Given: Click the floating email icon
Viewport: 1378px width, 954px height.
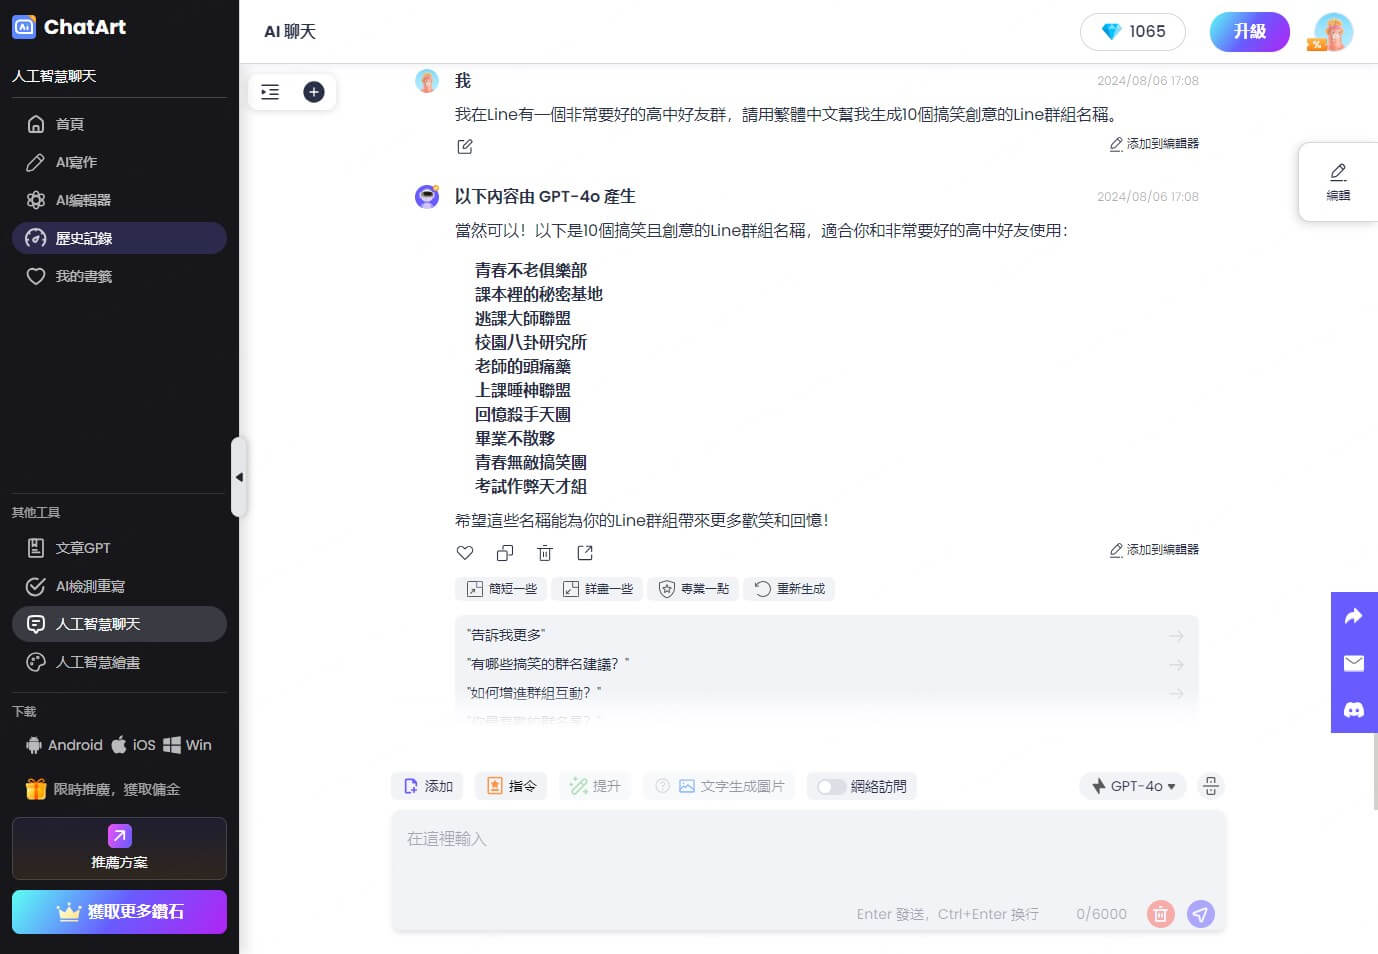Looking at the screenshot, I should point(1354,663).
